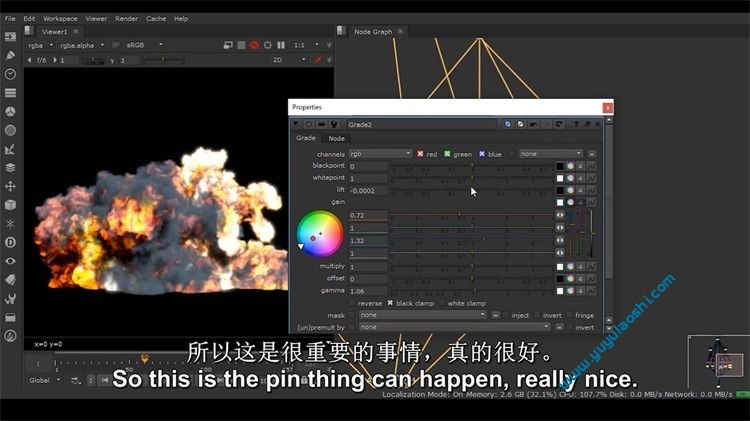The image size is (750, 421).
Task: Open the 3D nodes cube icon
Action: (x=10, y=205)
